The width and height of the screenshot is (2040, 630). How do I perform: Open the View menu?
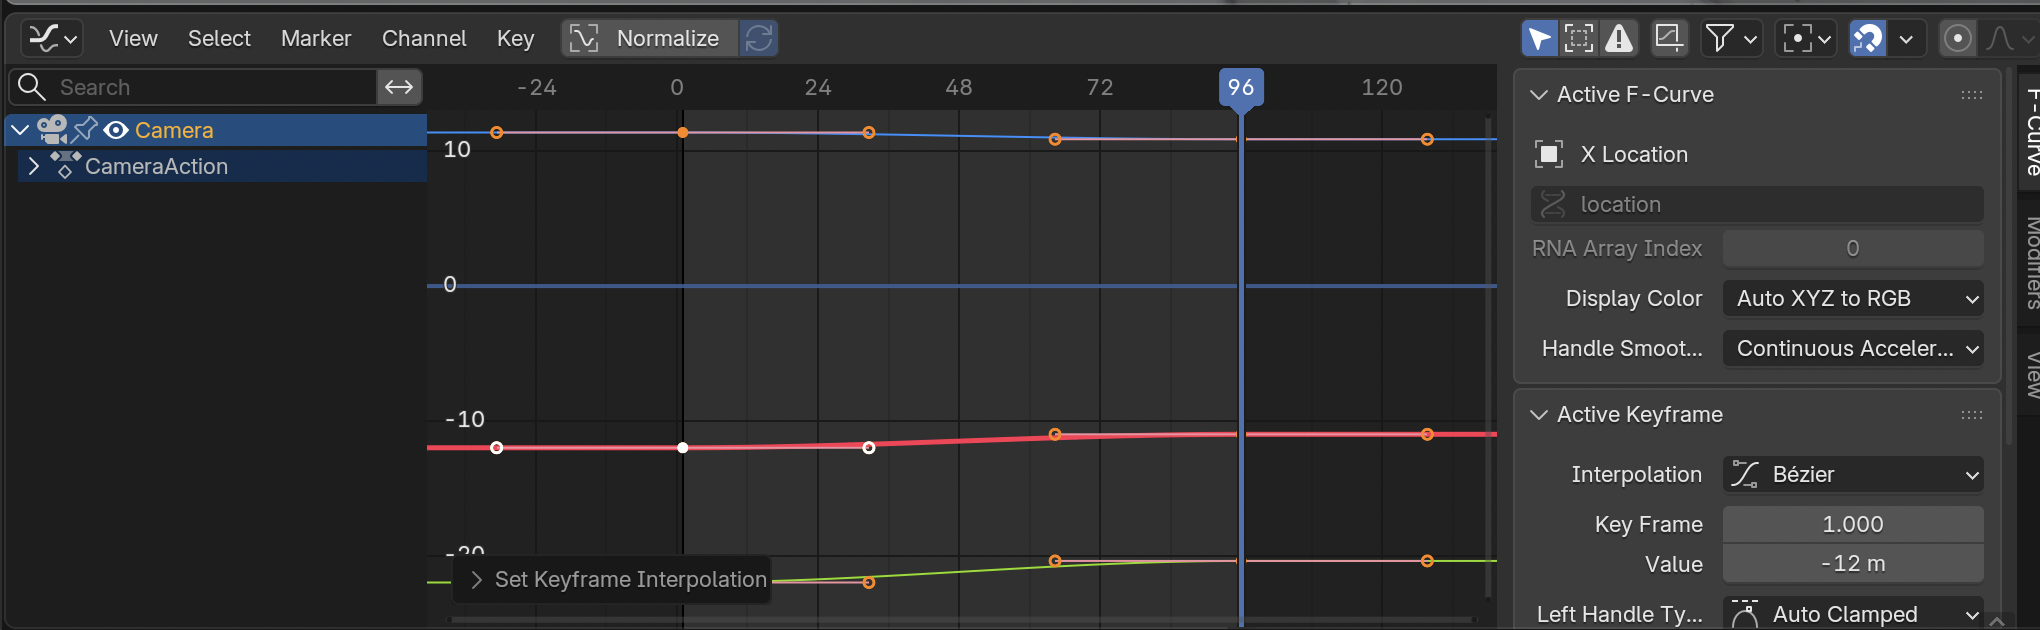133,39
